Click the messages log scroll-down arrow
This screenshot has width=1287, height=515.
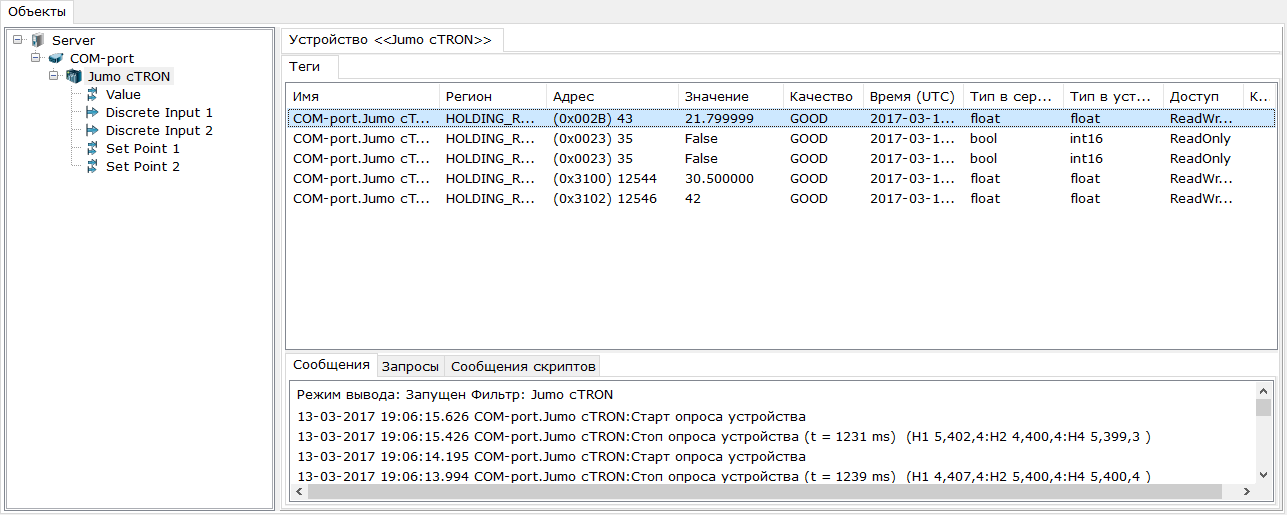pyautogui.click(x=1264, y=474)
